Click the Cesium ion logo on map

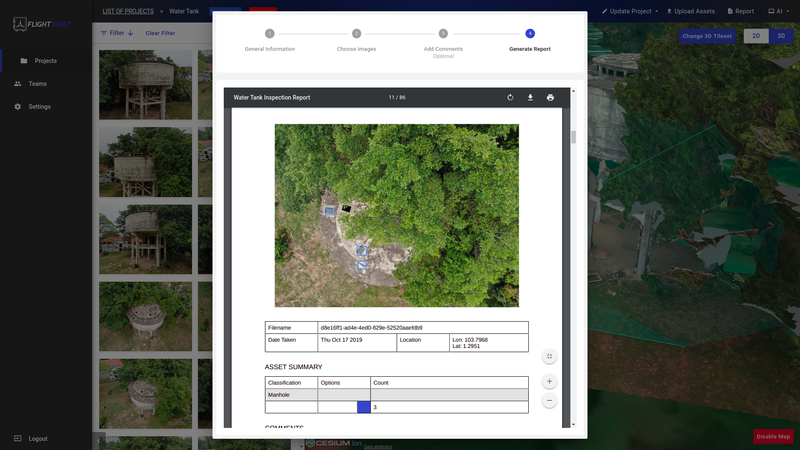pyautogui.click(x=334, y=443)
